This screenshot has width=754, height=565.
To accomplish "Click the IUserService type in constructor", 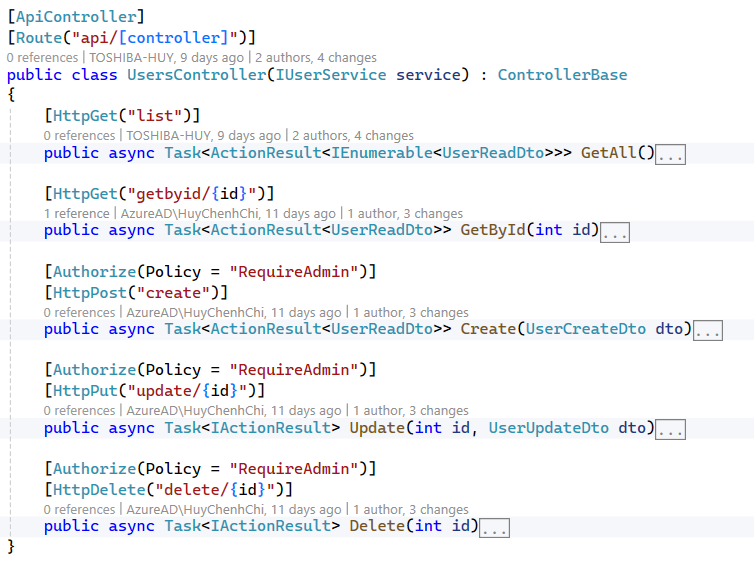I will (x=329, y=75).
